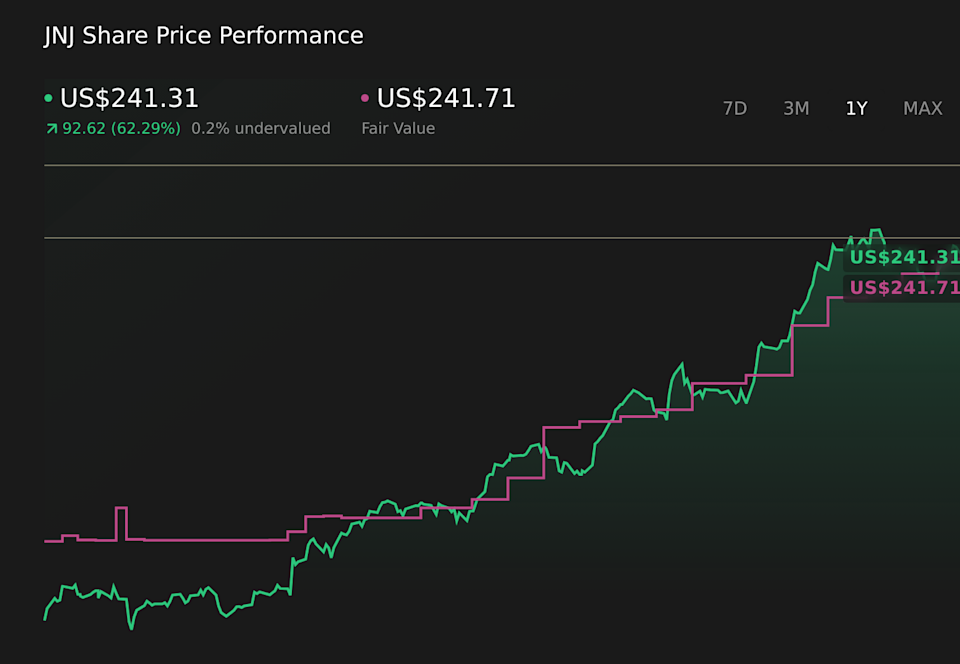Expand the MAX historical range
960x664 pixels.
click(922, 108)
